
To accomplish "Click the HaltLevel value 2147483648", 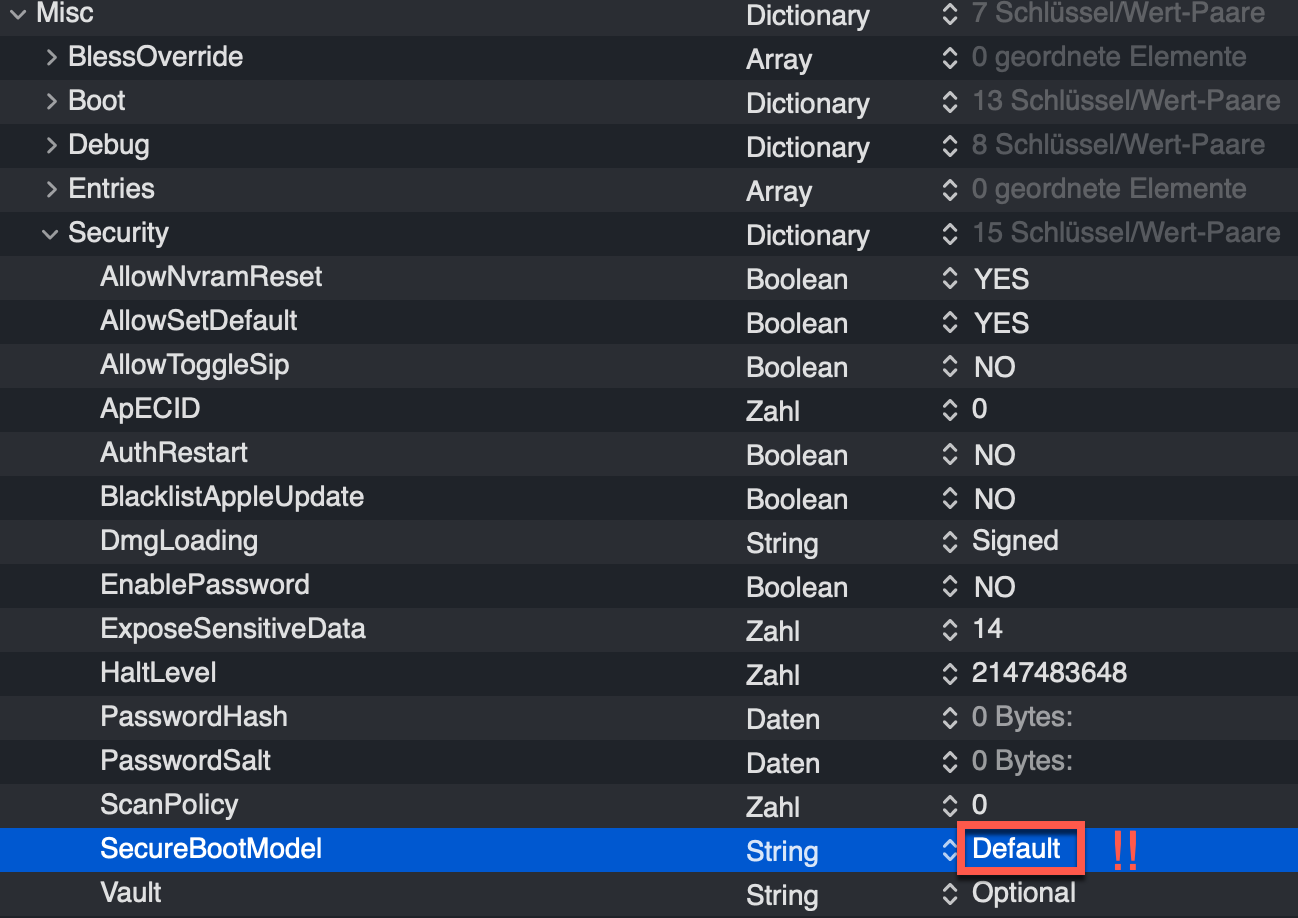I will click(x=1049, y=673).
